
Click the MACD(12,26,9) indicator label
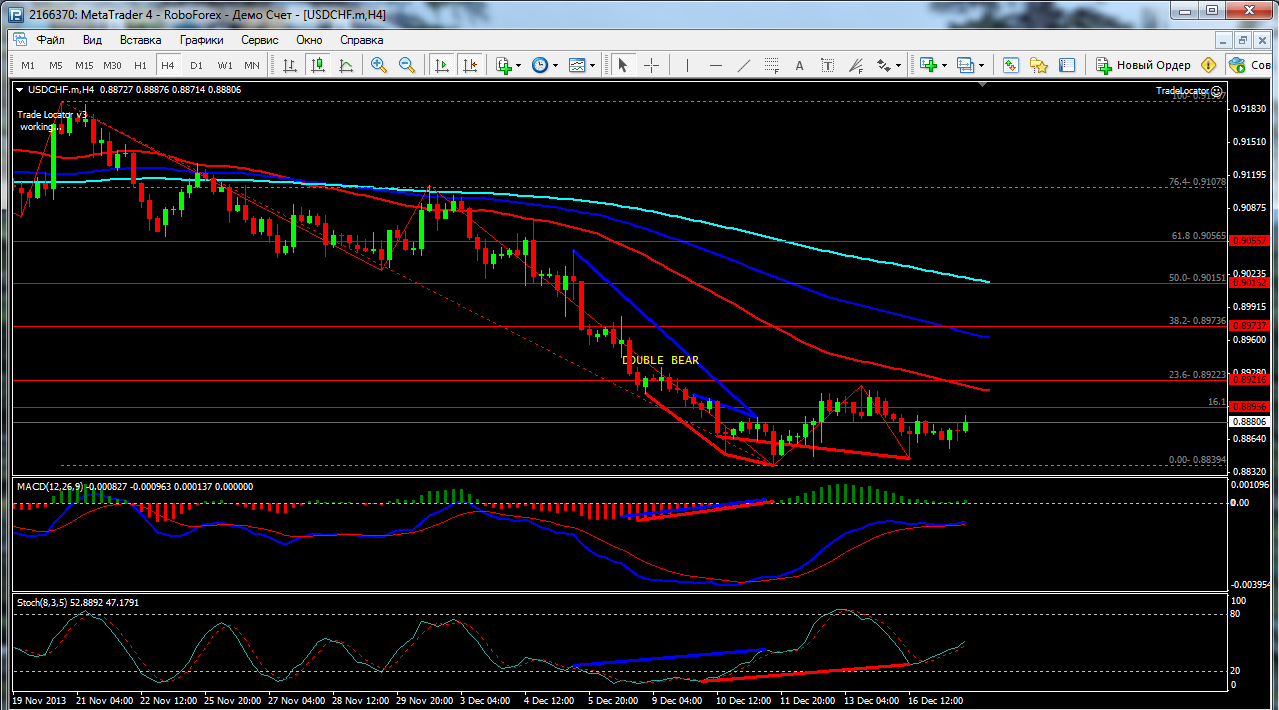(x=51, y=486)
